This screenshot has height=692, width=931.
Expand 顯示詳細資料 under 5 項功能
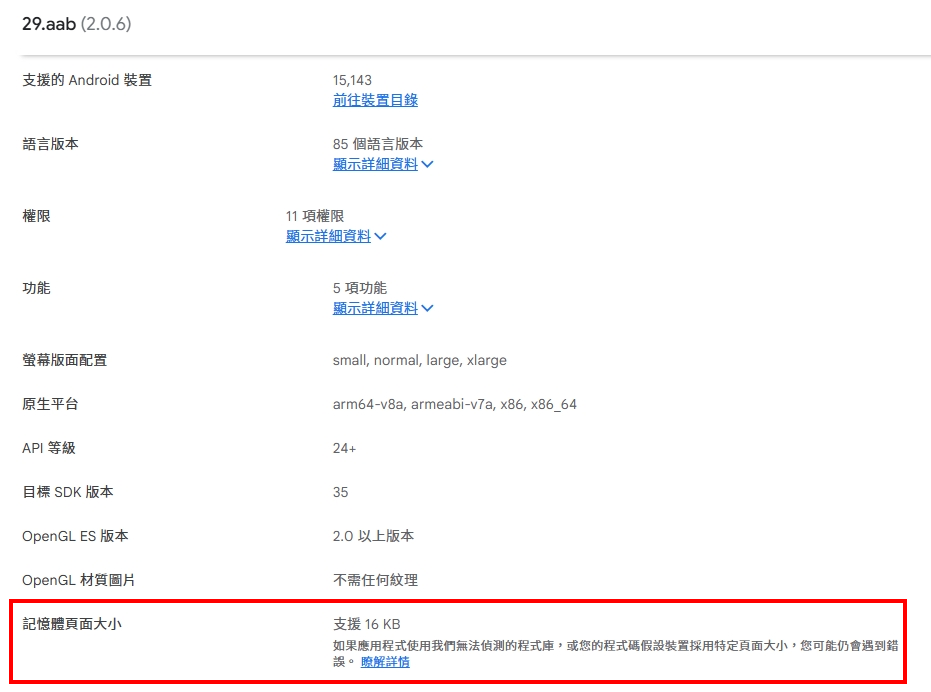click(x=375, y=308)
